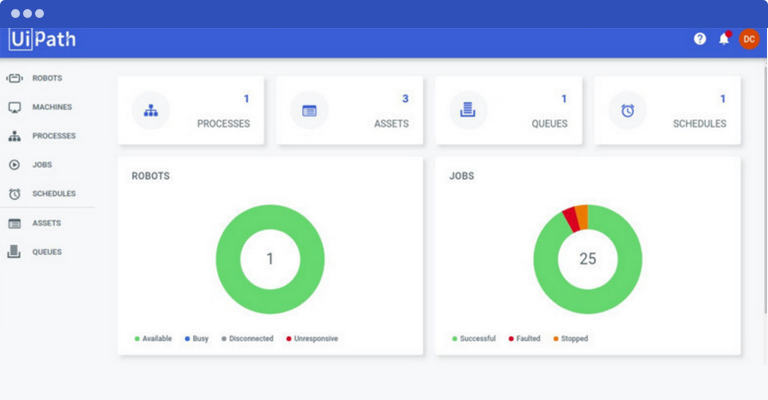
Task: Go to Machines in the sidebar
Action: pos(52,107)
